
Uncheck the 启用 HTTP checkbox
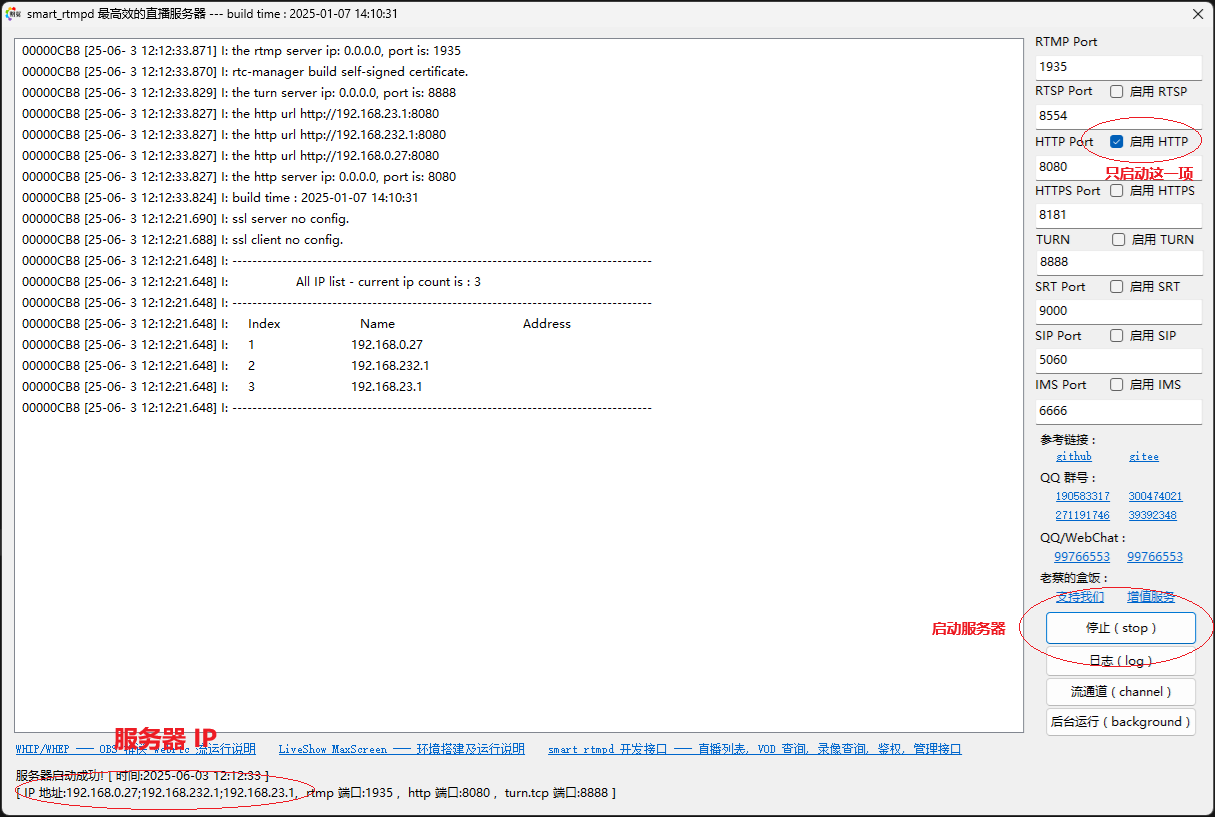click(1116, 142)
